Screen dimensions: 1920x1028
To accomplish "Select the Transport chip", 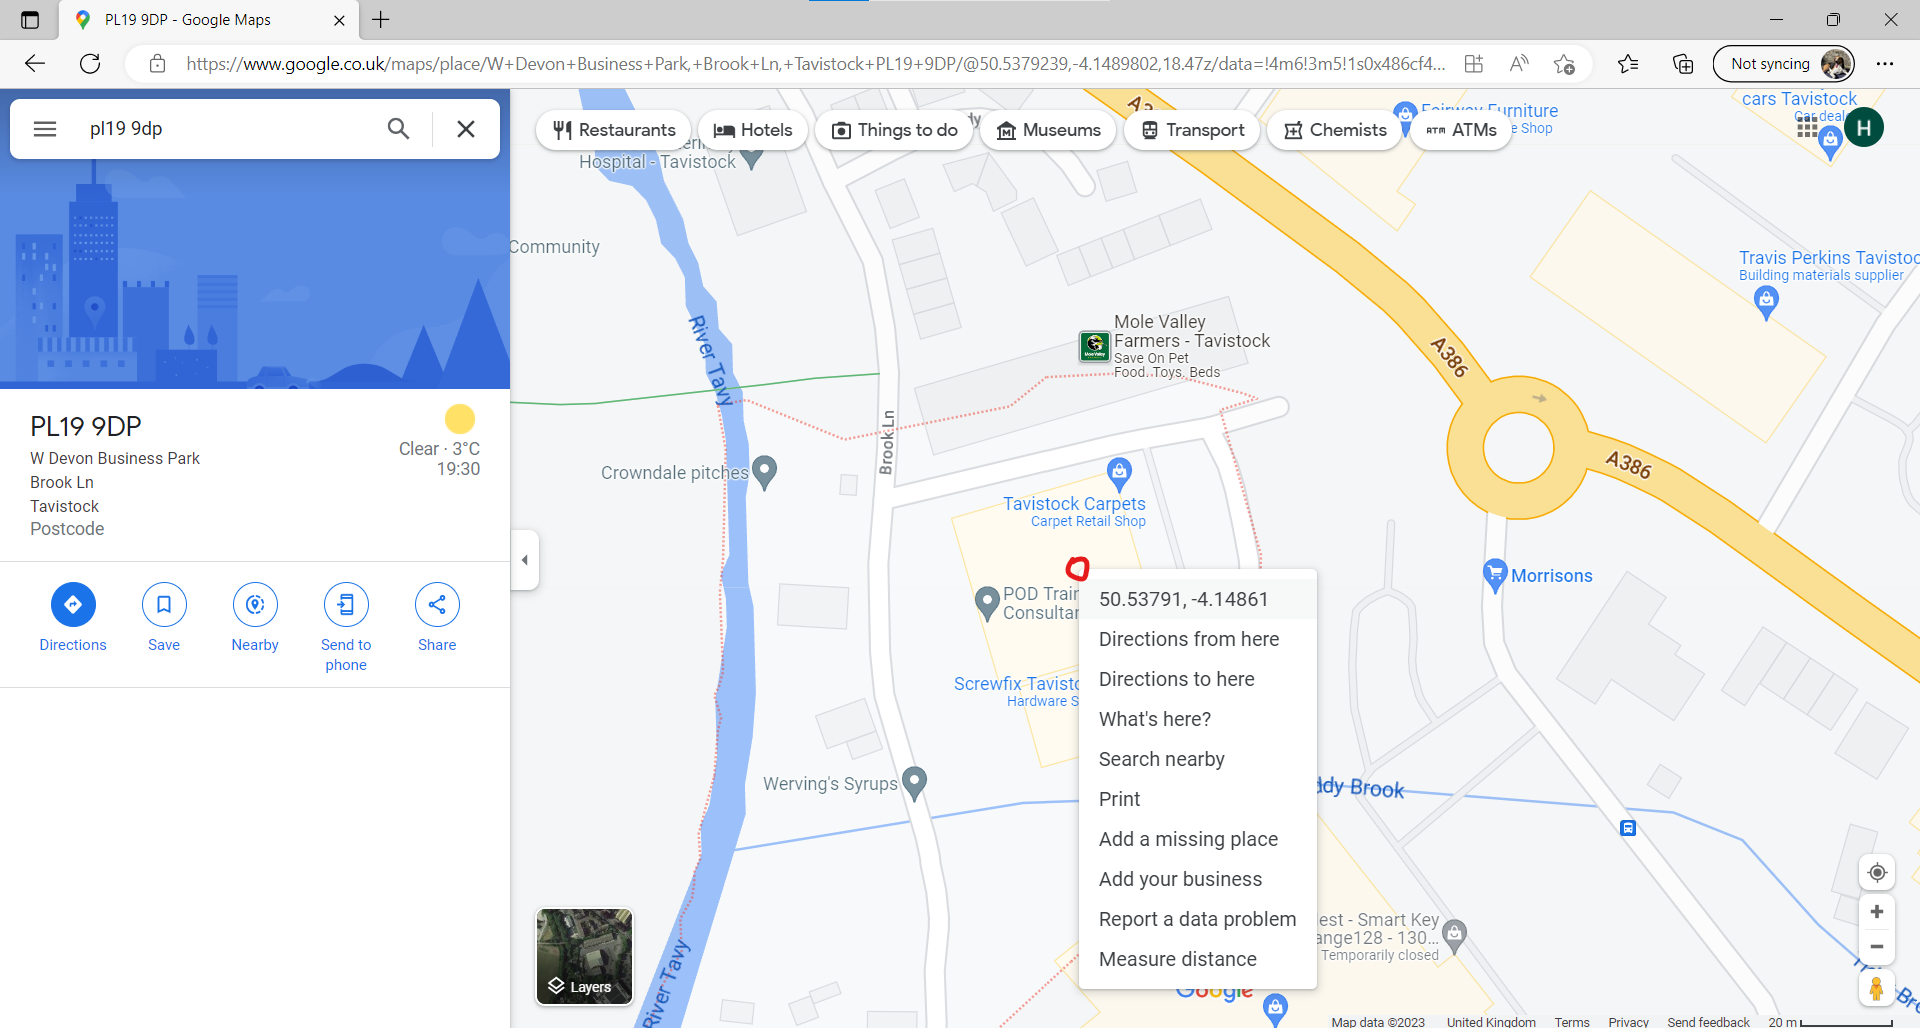I will [x=1192, y=130].
